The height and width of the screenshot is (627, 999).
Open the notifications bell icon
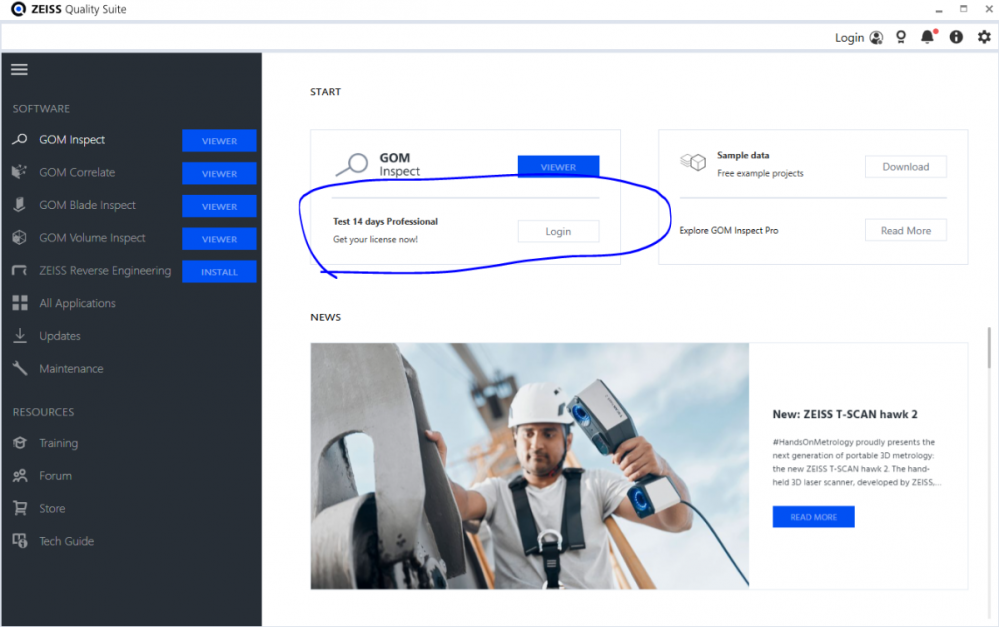tap(928, 37)
